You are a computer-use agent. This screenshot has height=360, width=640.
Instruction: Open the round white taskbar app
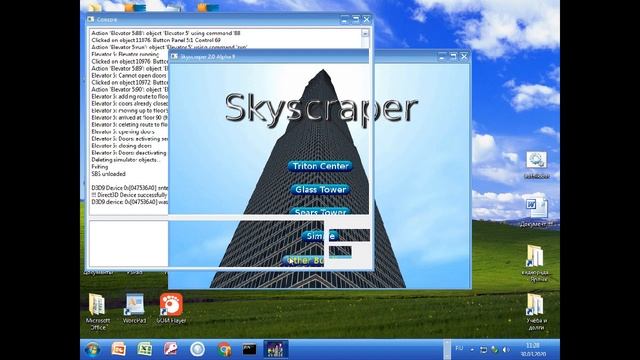click(x=197, y=349)
